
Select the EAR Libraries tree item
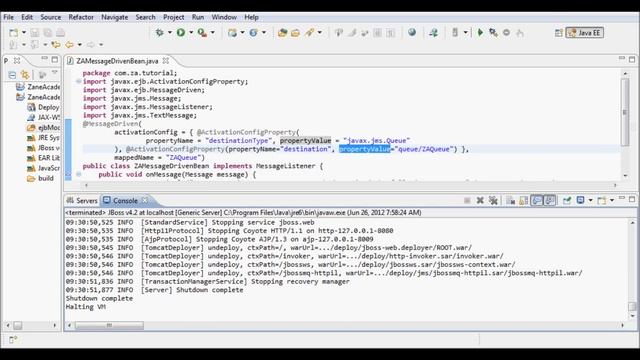44,158
